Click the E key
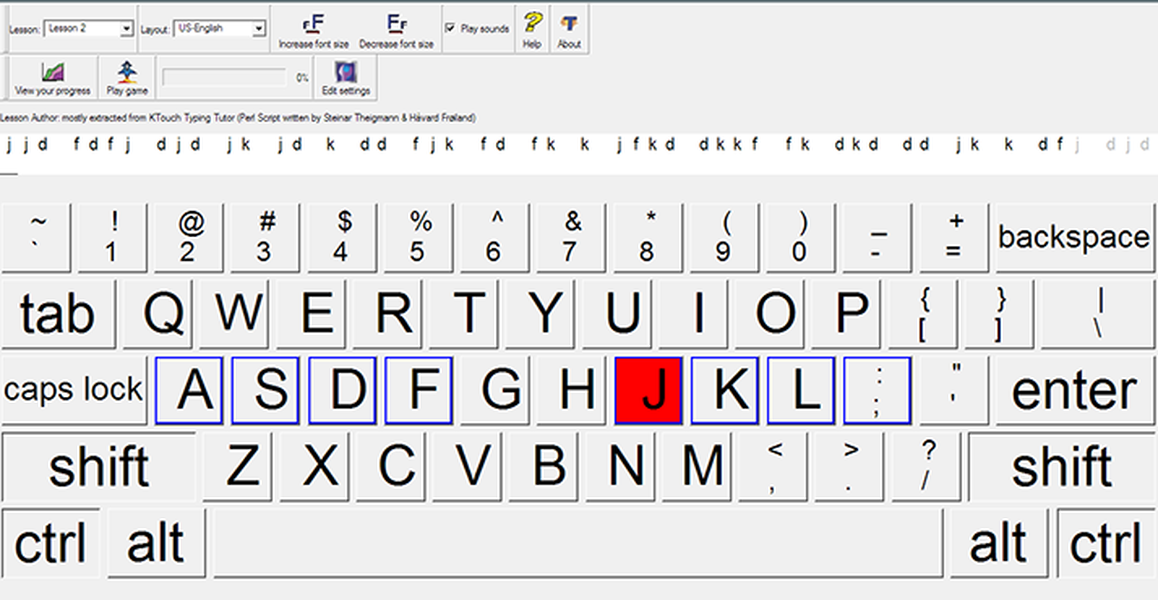The height and width of the screenshot is (600, 1158). 310,314
